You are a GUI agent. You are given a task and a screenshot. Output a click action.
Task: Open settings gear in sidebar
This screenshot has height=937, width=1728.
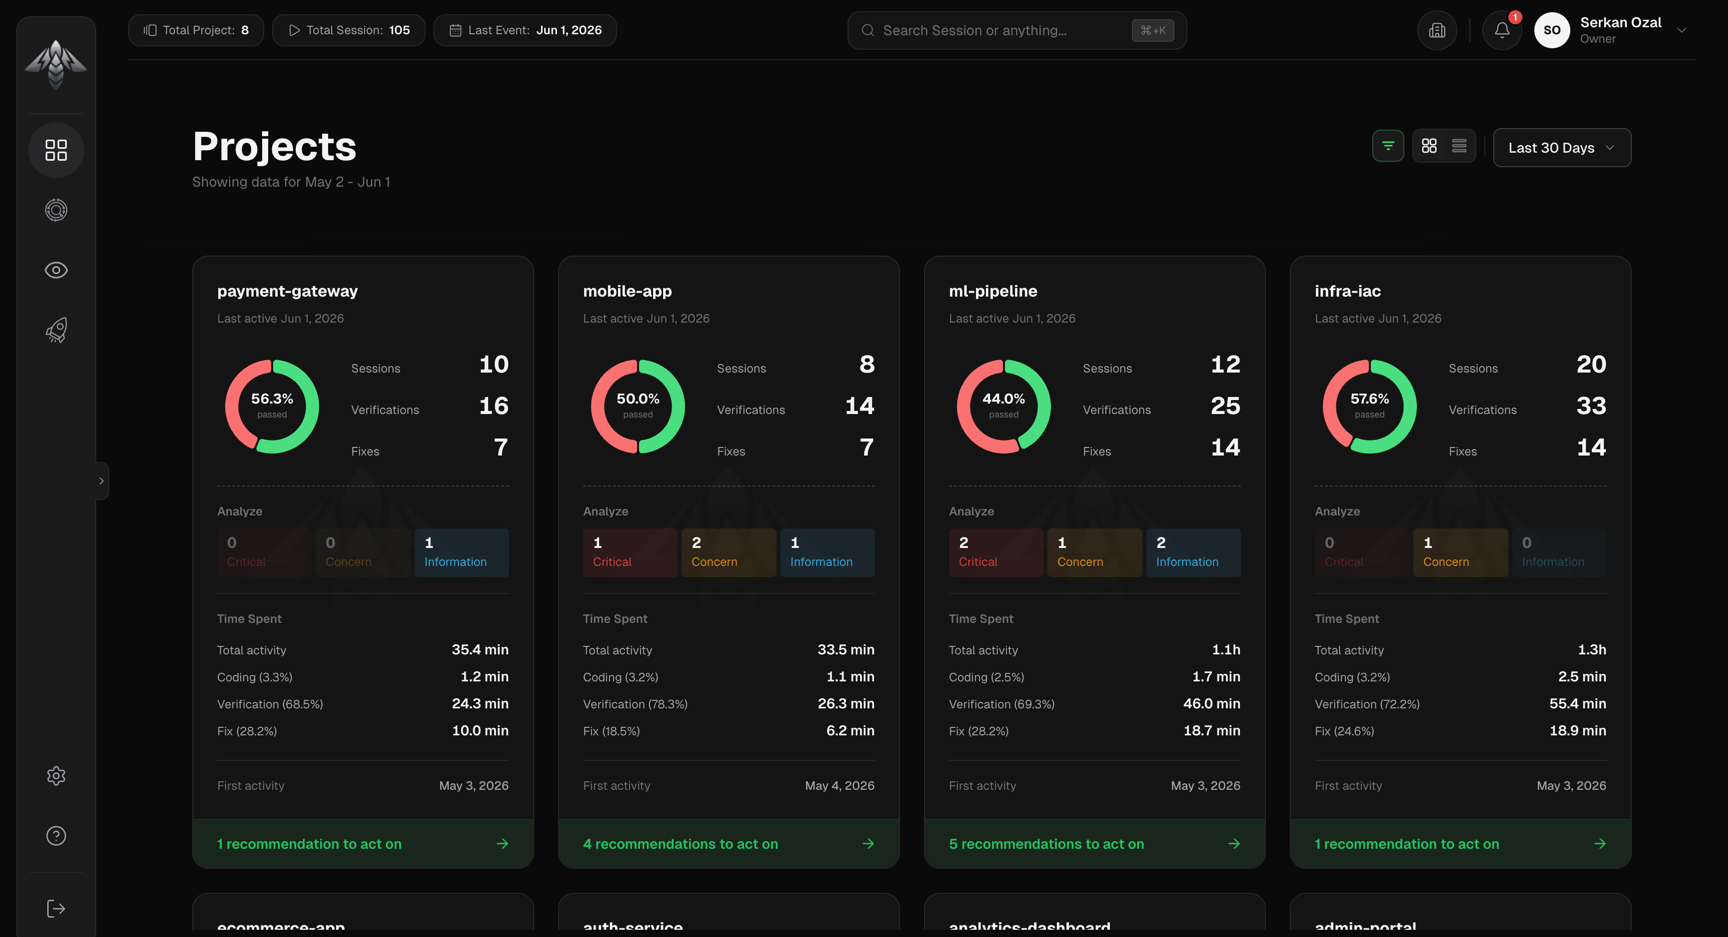(x=56, y=776)
